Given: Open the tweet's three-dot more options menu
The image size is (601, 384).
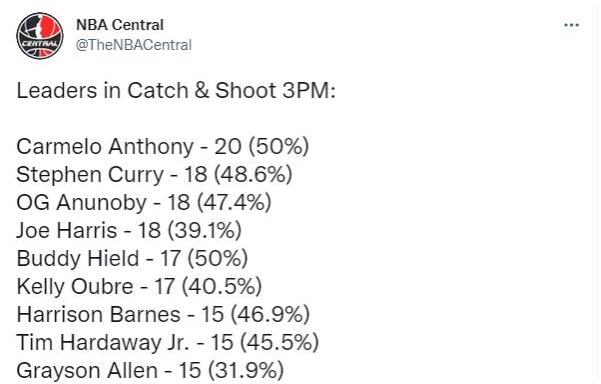Looking at the screenshot, I should coord(571,25).
